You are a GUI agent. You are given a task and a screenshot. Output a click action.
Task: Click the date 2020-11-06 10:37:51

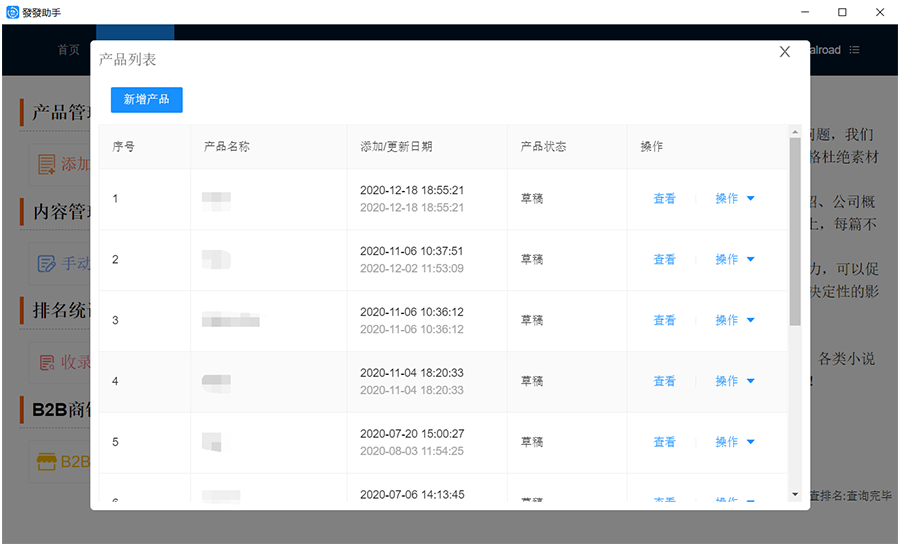point(412,251)
